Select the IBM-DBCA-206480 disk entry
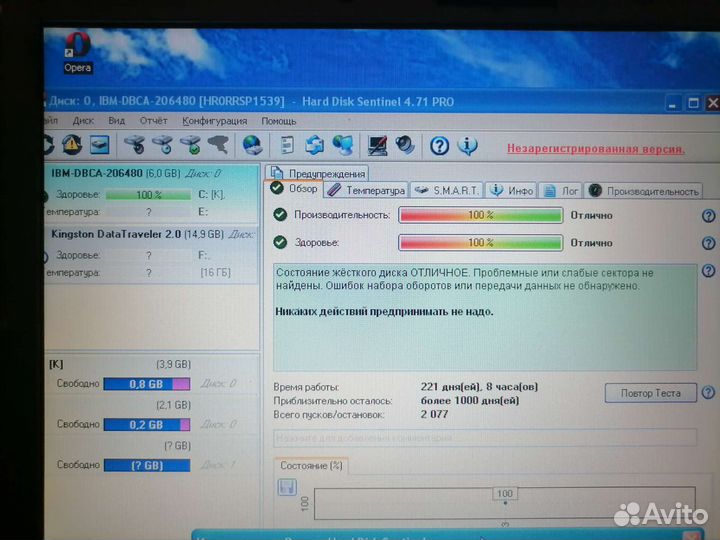This screenshot has height=540, width=720. point(152,193)
